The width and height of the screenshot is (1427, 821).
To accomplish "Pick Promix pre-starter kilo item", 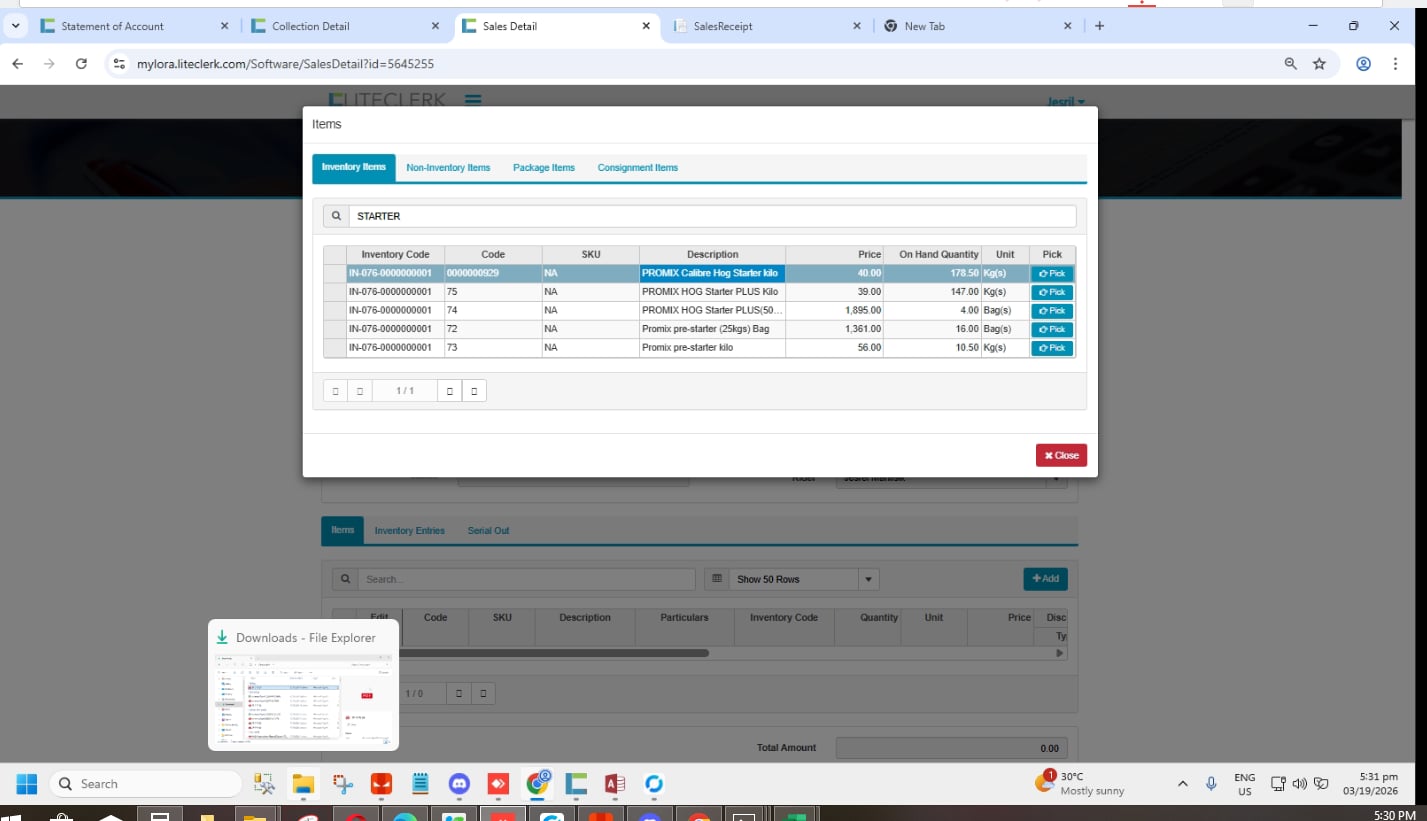I will click(1051, 348).
